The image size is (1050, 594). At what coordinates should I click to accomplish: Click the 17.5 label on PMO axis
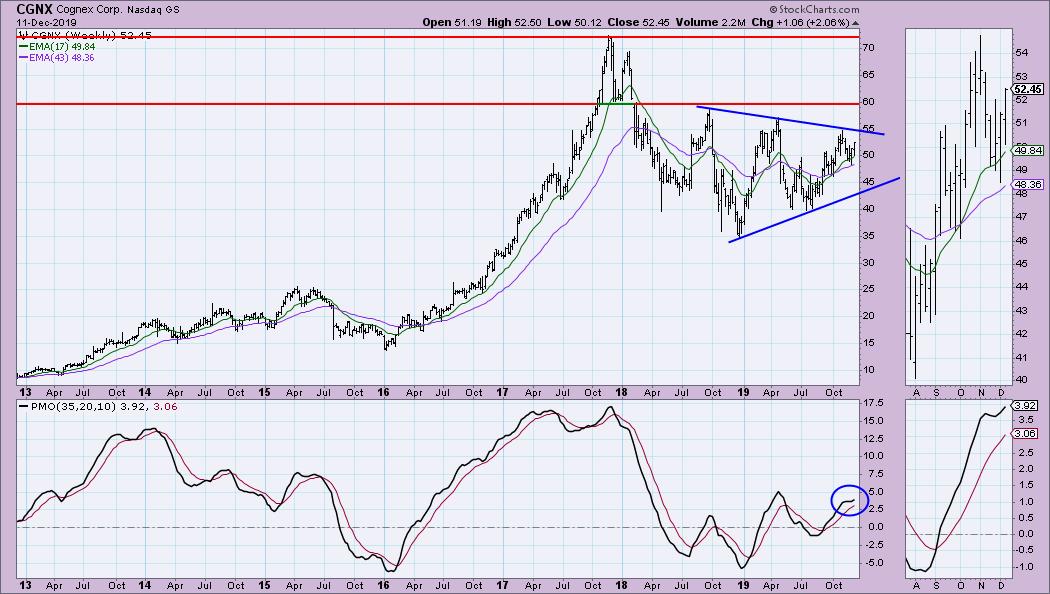[x=874, y=402]
